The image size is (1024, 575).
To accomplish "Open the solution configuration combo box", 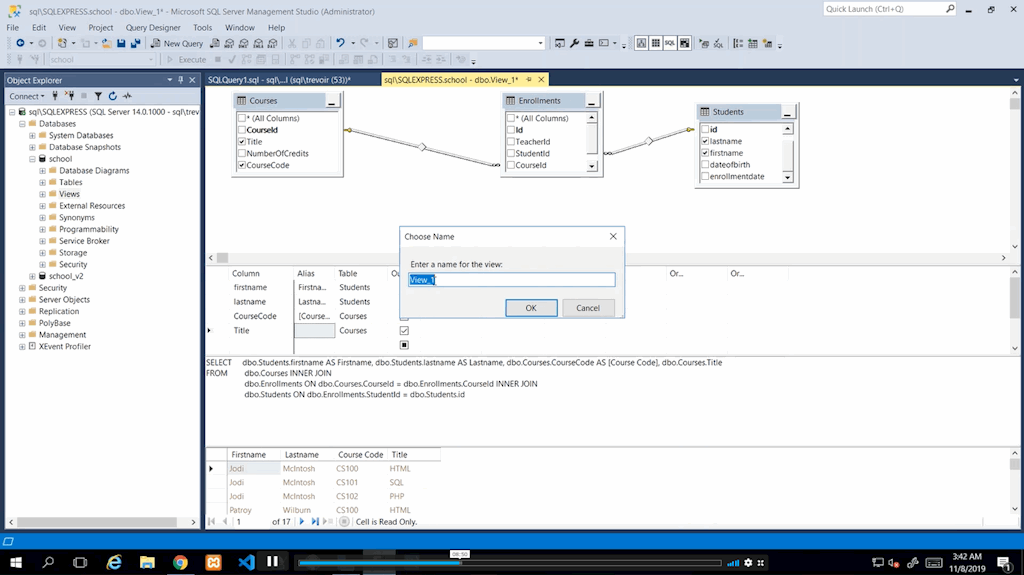I will coord(484,43).
